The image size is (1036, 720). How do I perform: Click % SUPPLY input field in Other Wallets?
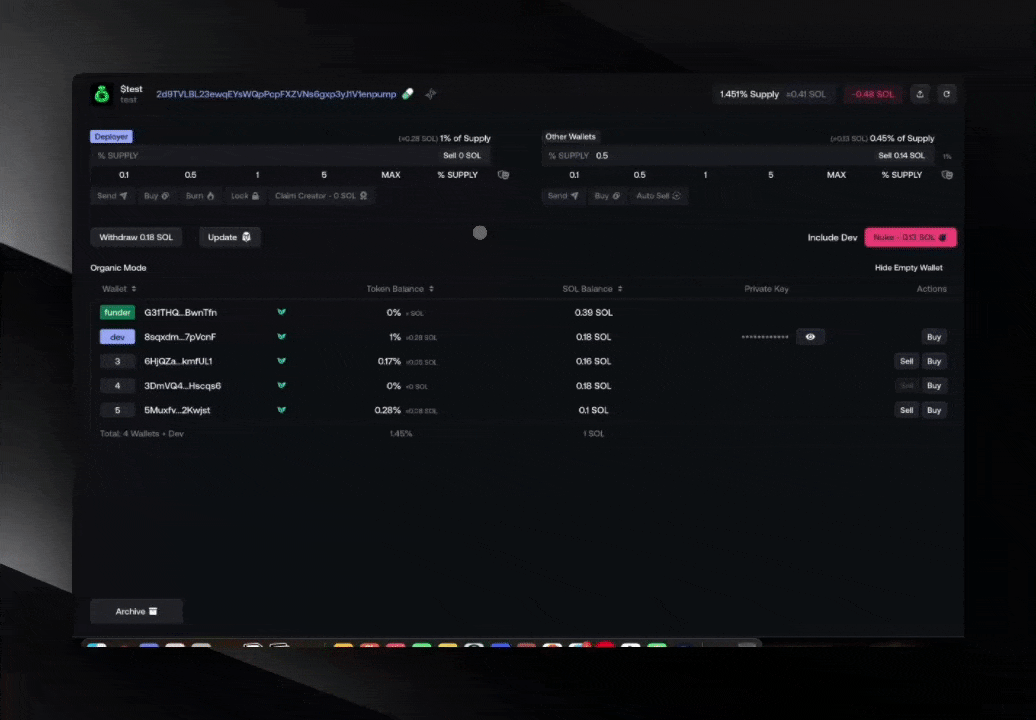[x=700, y=156]
